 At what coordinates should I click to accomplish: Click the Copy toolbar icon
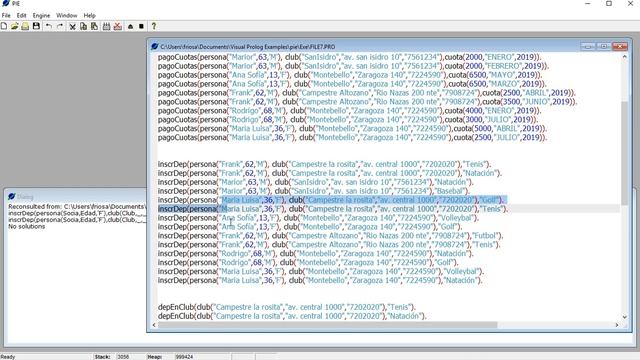coord(83,26)
